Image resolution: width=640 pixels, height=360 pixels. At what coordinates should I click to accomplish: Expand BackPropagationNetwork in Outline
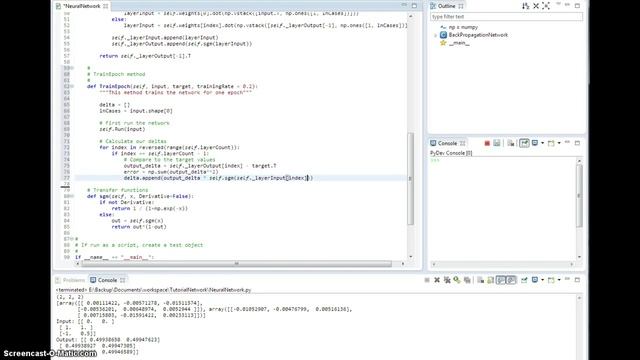(435, 35)
